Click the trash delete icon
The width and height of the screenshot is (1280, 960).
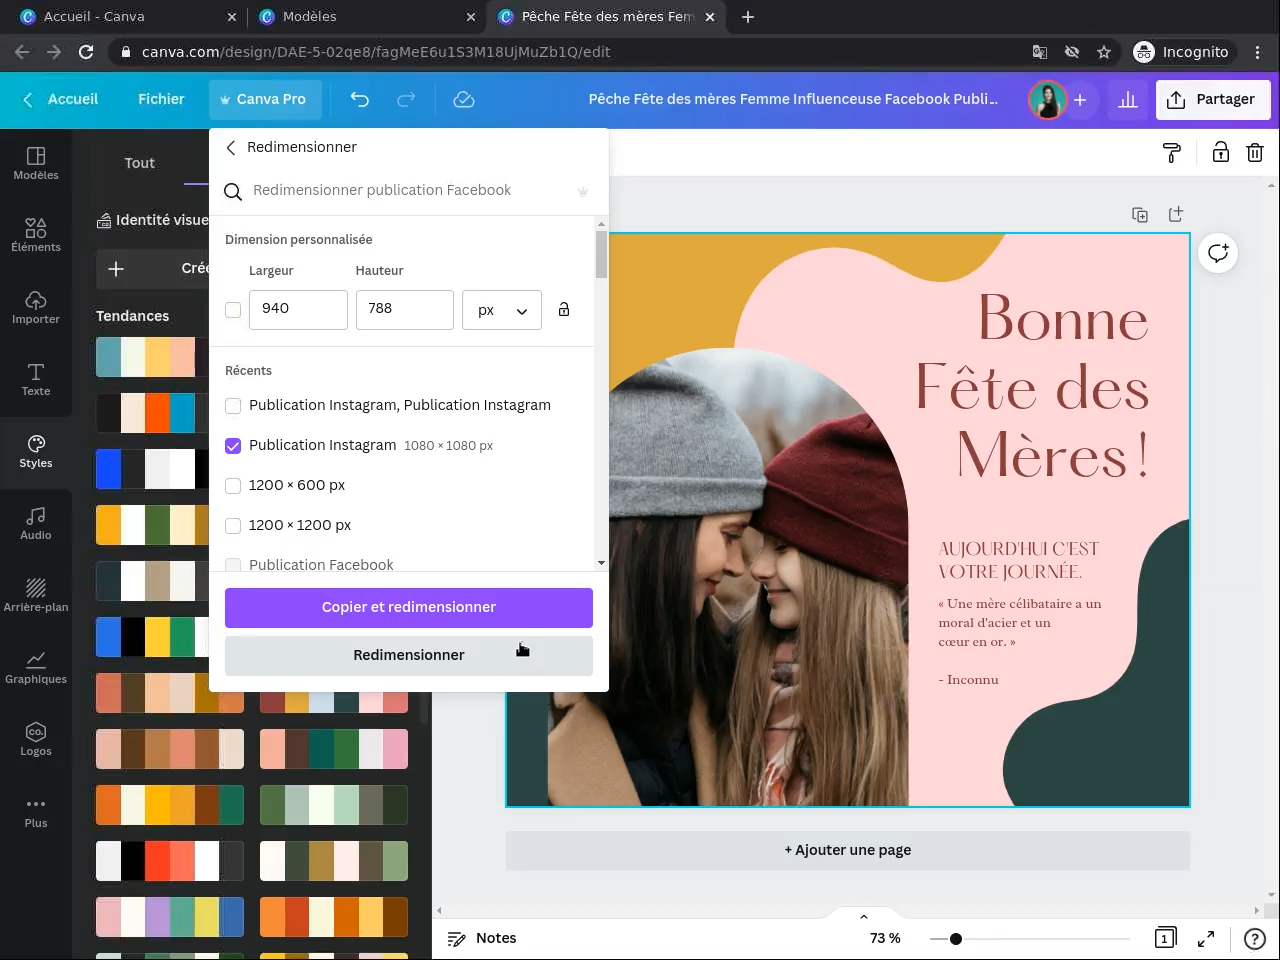1254,153
